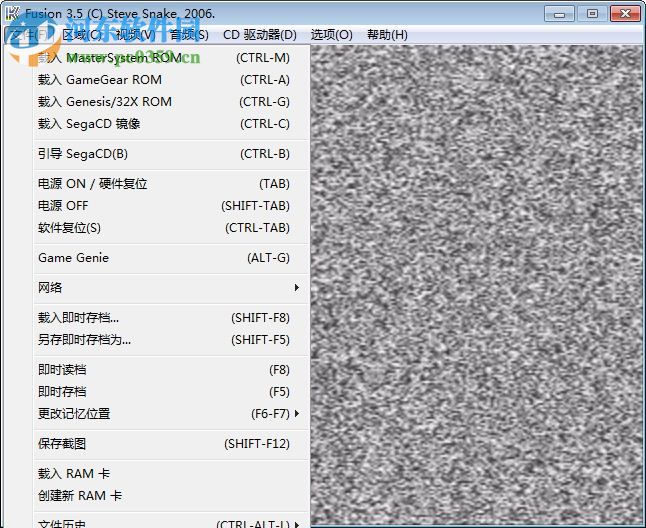
Task: Choose 载入 MasterSystem ROM
Action: (x=171, y=58)
